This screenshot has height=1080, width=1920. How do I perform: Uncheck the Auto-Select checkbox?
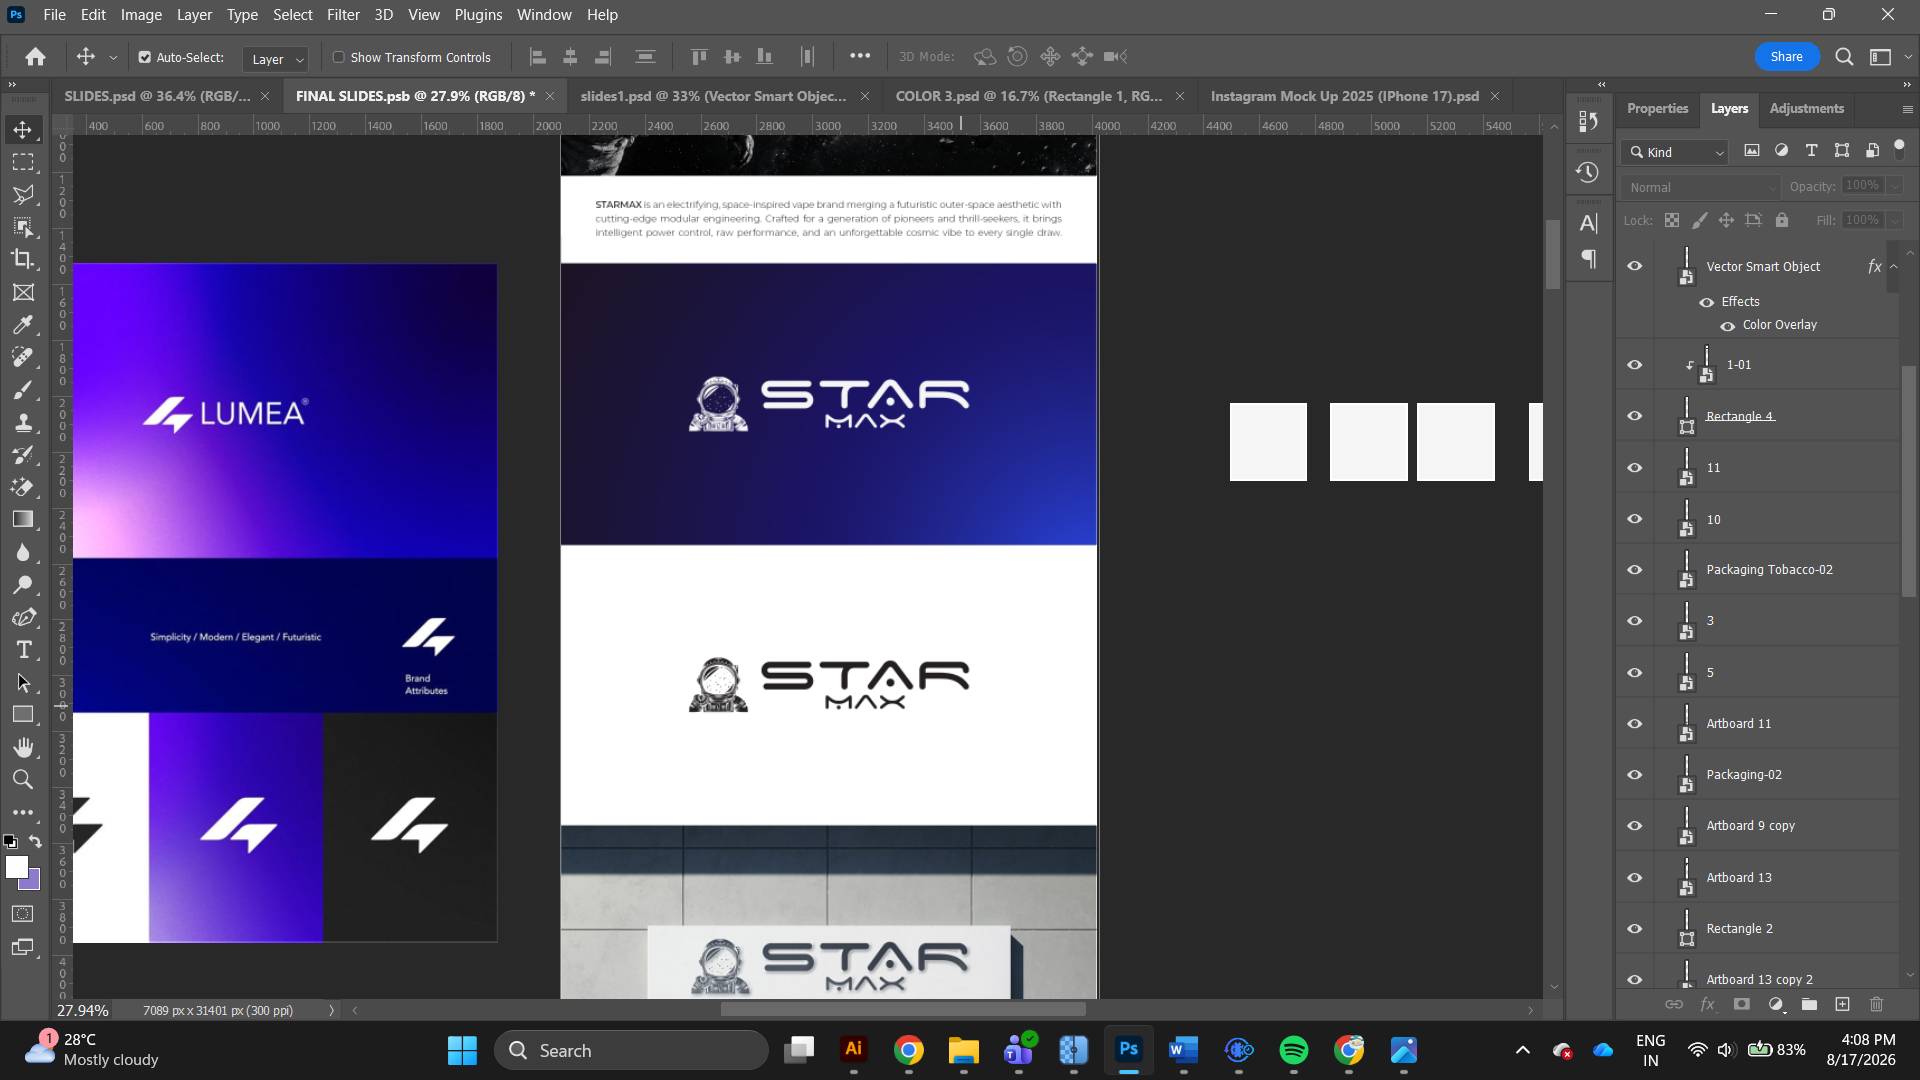(x=145, y=57)
